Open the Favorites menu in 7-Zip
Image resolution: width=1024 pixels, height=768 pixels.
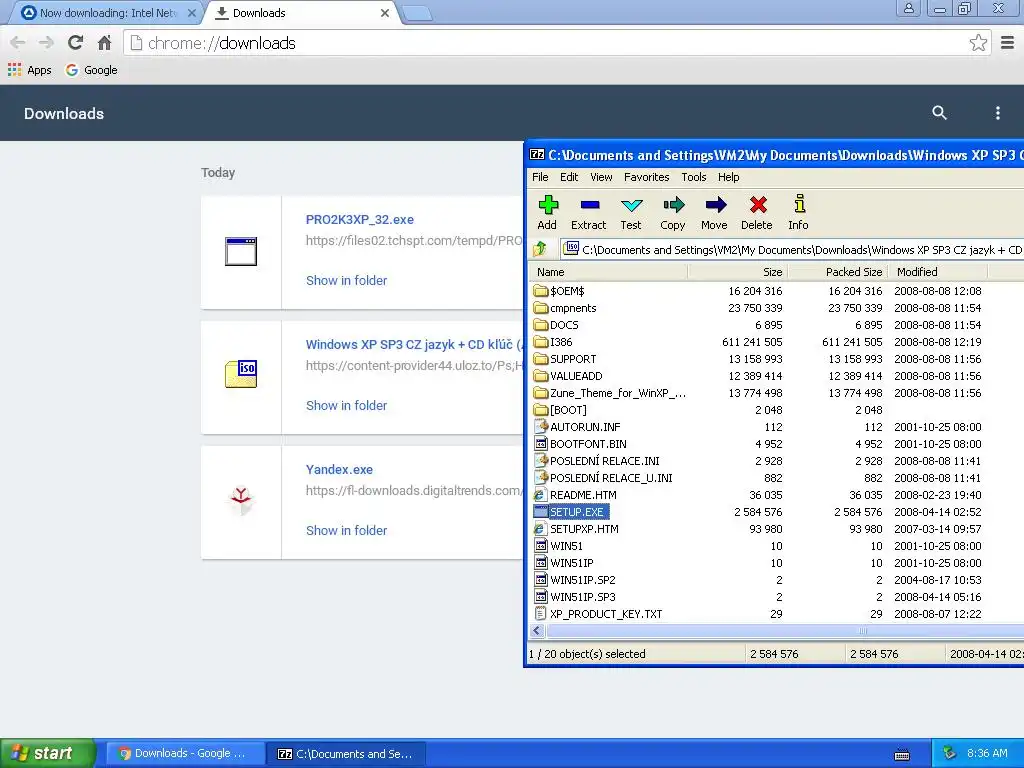tap(647, 177)
